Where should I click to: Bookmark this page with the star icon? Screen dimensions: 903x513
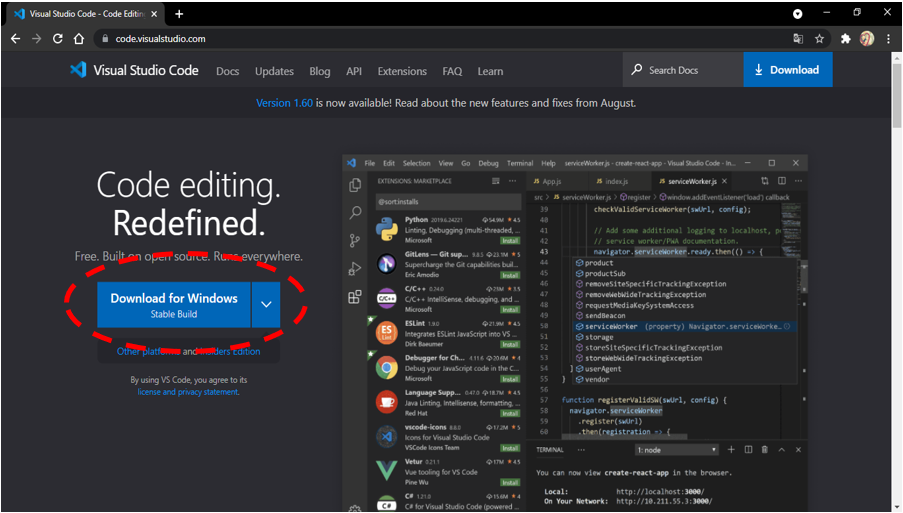820,39
